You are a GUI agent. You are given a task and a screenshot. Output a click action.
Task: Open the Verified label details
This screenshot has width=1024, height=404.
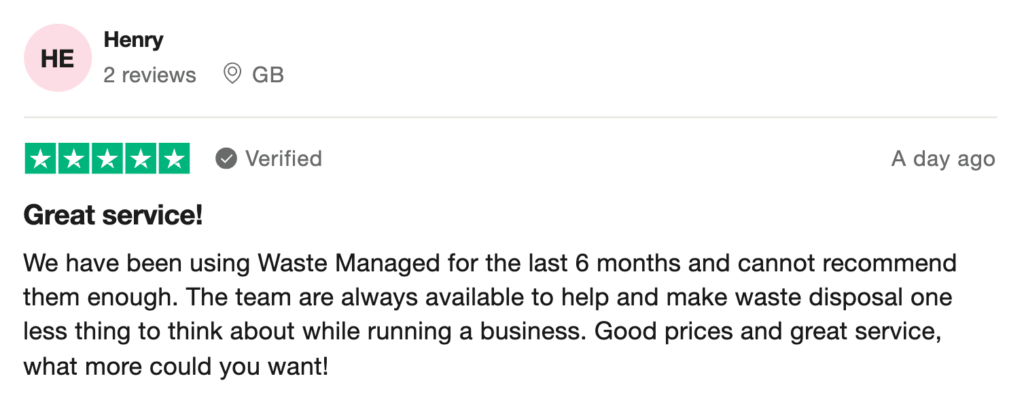pyautogui.click(x=283, y=159)
